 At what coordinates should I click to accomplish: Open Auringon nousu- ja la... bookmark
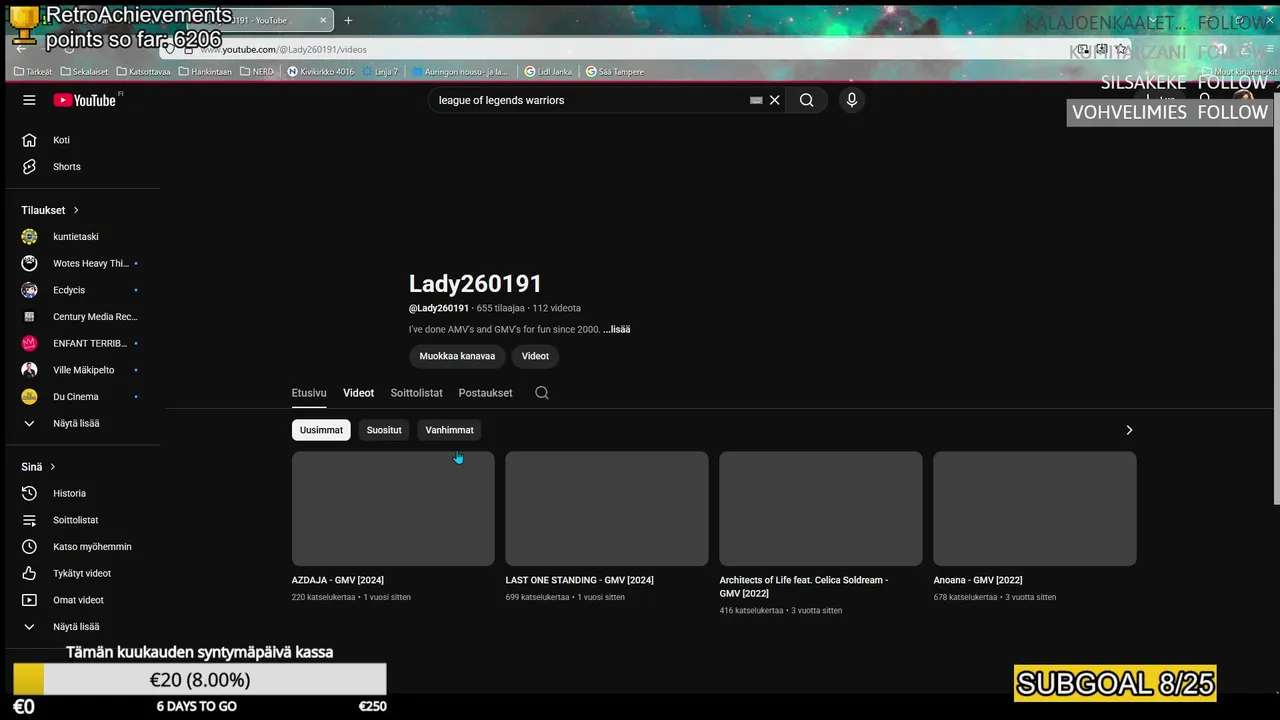pyautogui.click(x=458, y=72)
